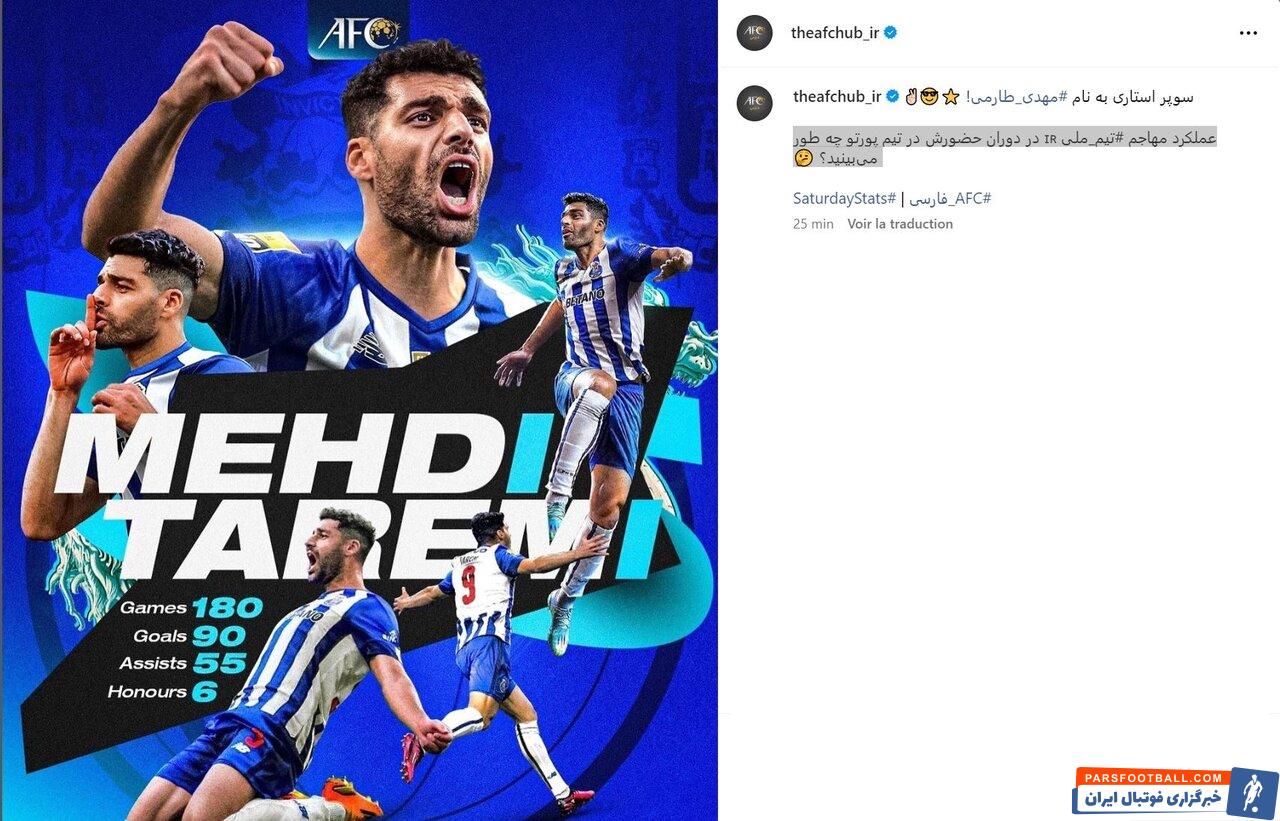Click the star emoji in the caption
Screen dimensions: 1280x821
pos(951,97)
